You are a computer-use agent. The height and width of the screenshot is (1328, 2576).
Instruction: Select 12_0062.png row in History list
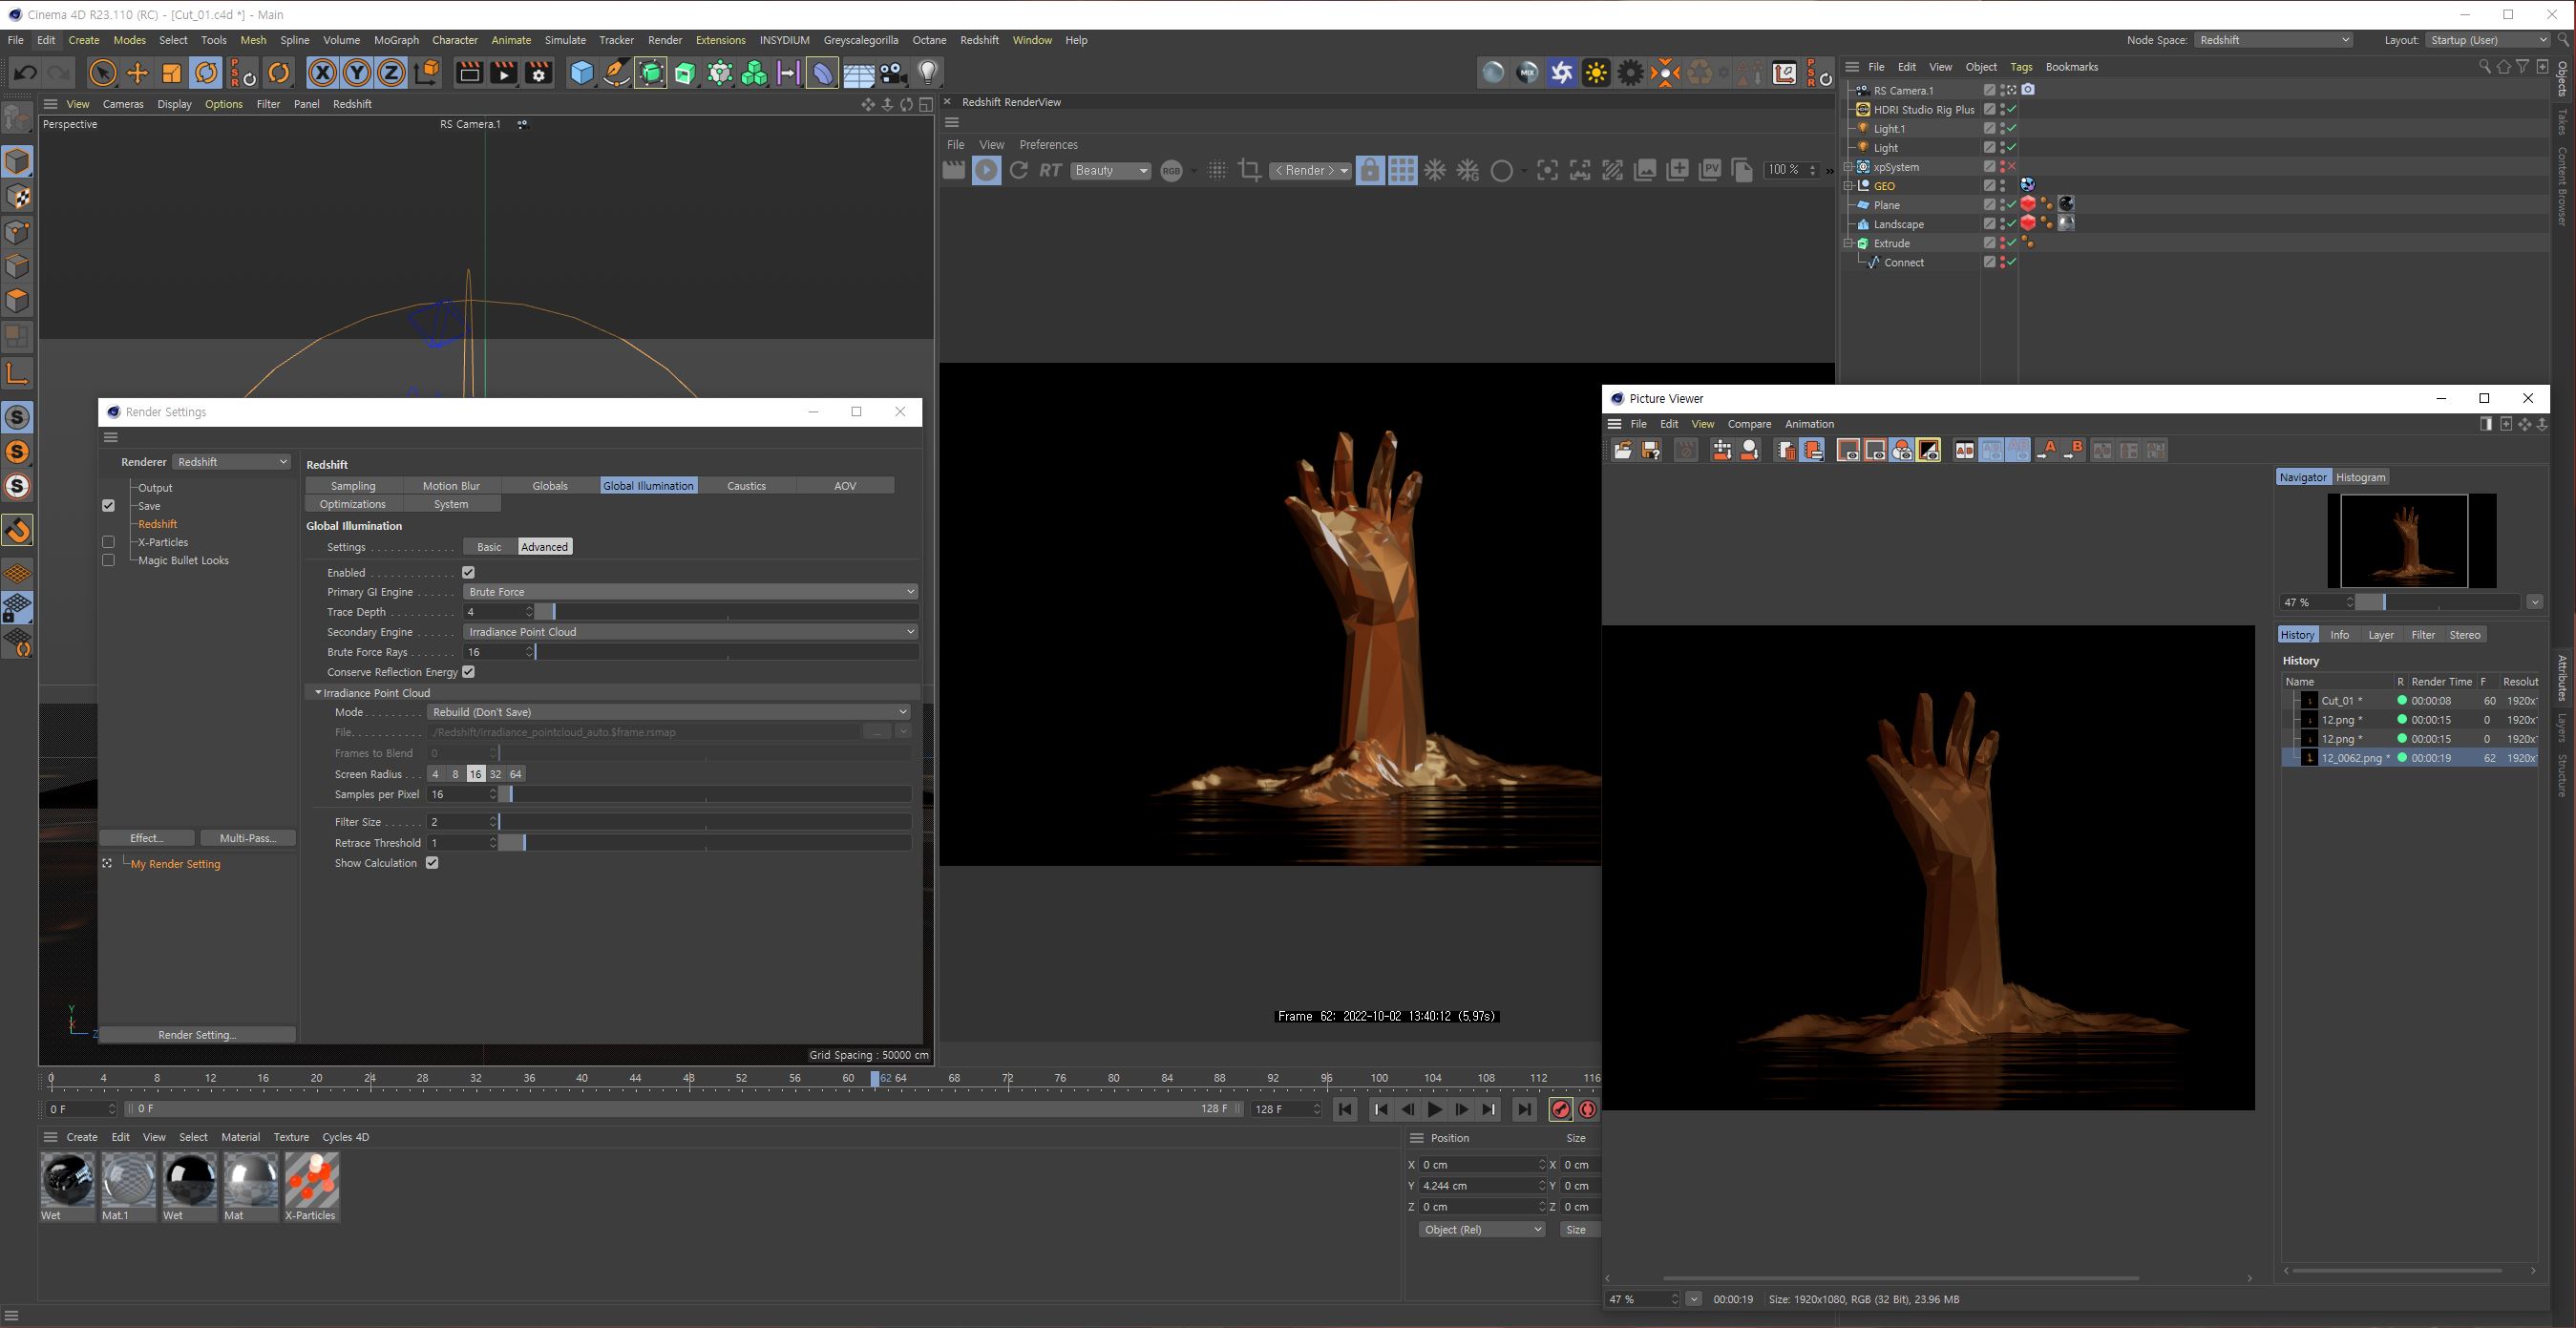2411,758
